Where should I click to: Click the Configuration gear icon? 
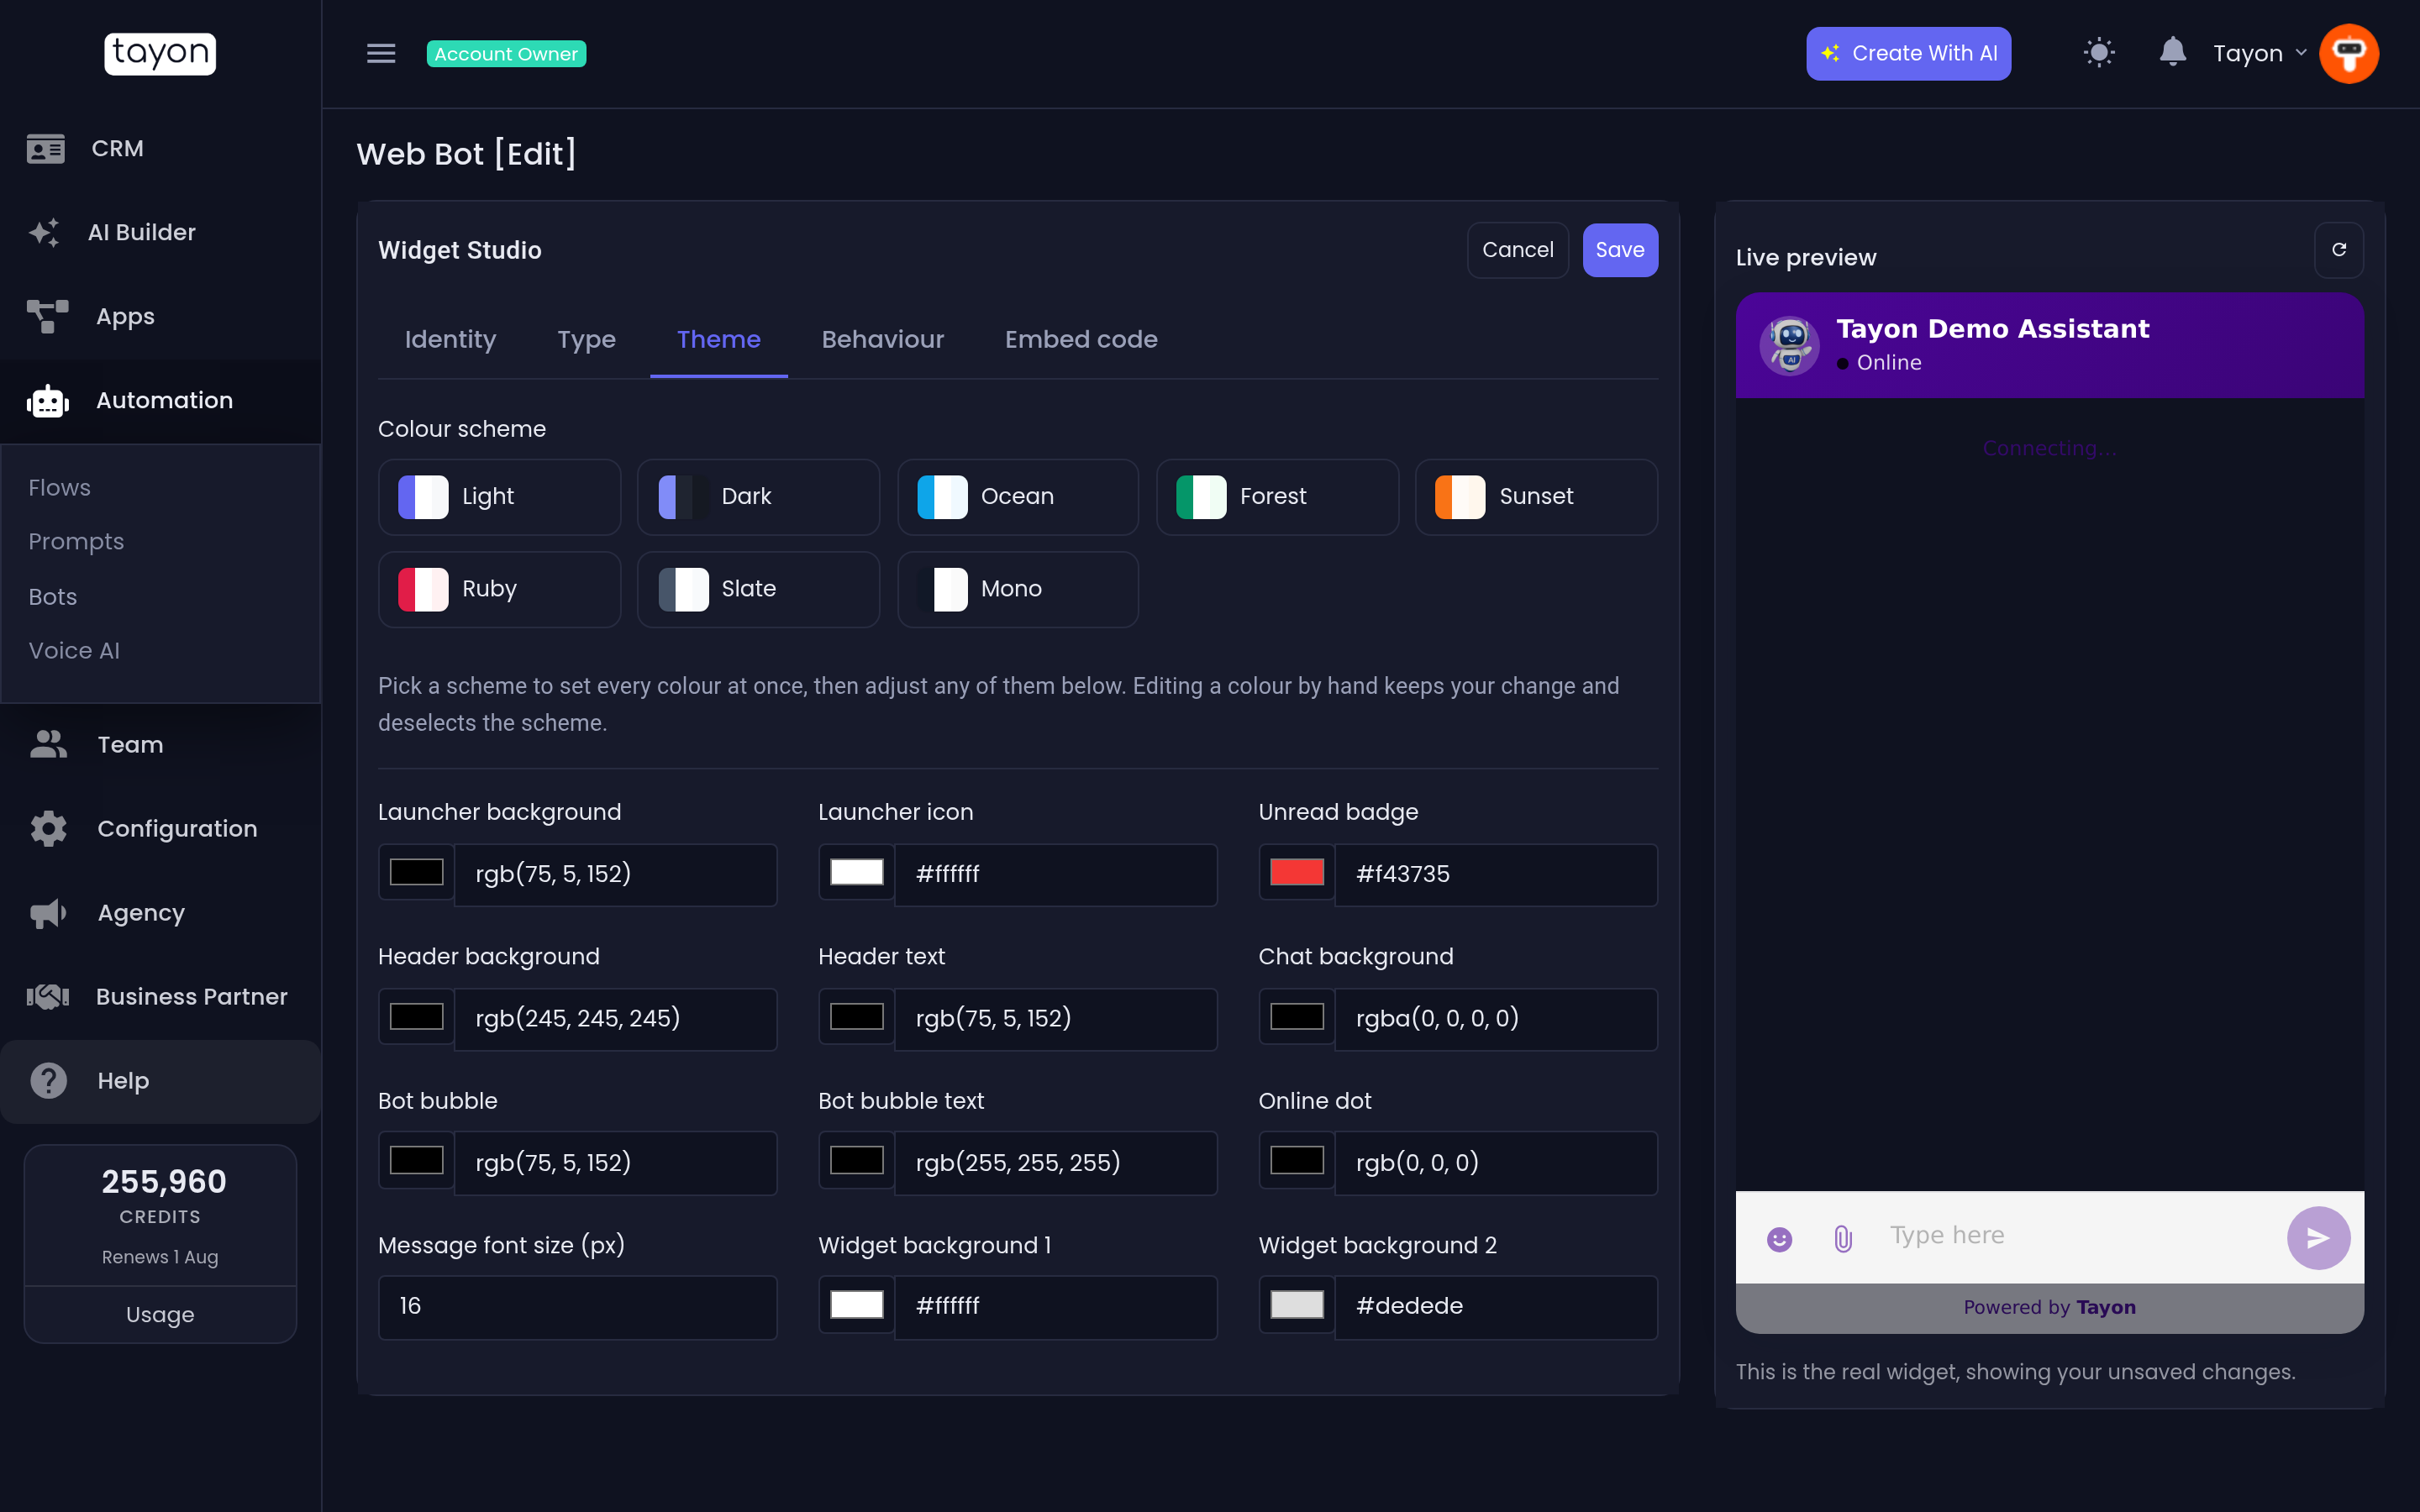click(48, 828)
